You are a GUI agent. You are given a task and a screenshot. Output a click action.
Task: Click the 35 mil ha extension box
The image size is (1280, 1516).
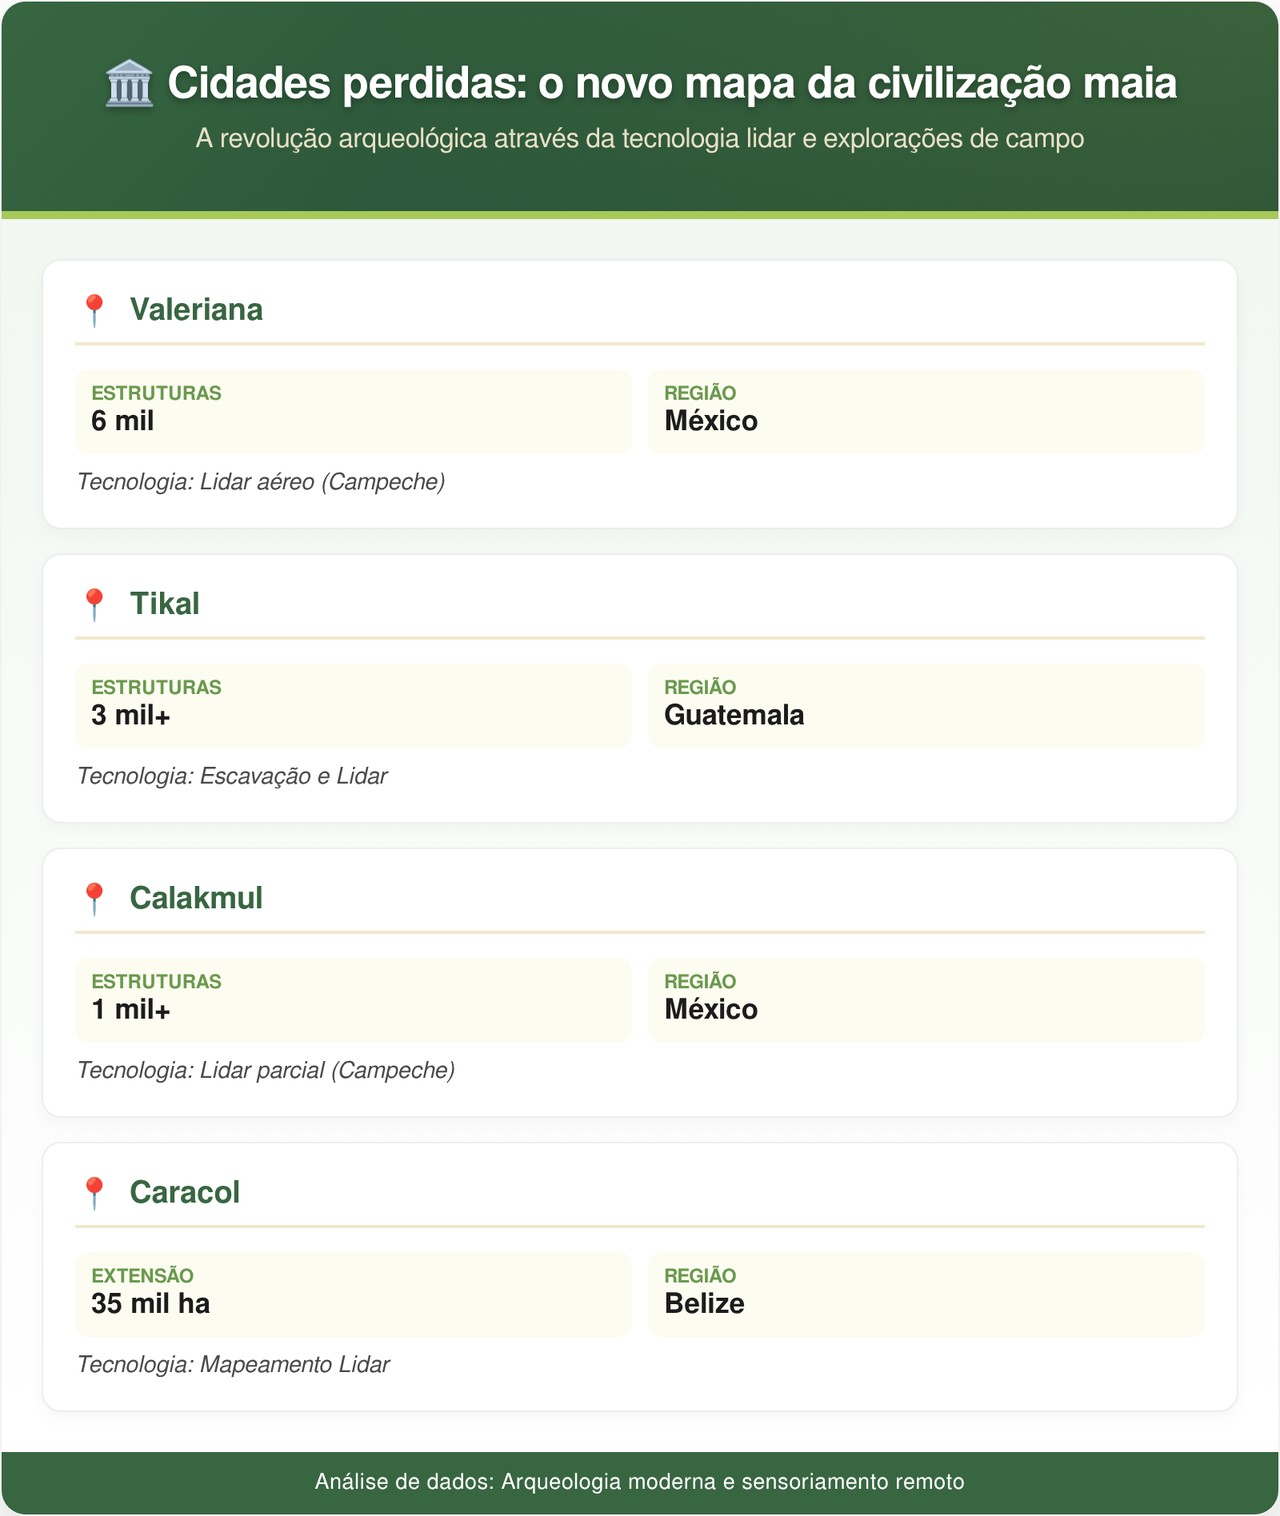pyautogui.click(x=353, y=1293)
